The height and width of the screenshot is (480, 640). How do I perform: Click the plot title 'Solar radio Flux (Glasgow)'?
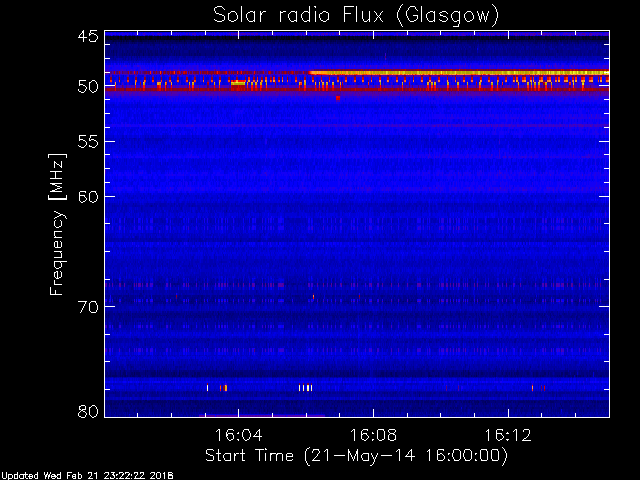coord(356,16)
